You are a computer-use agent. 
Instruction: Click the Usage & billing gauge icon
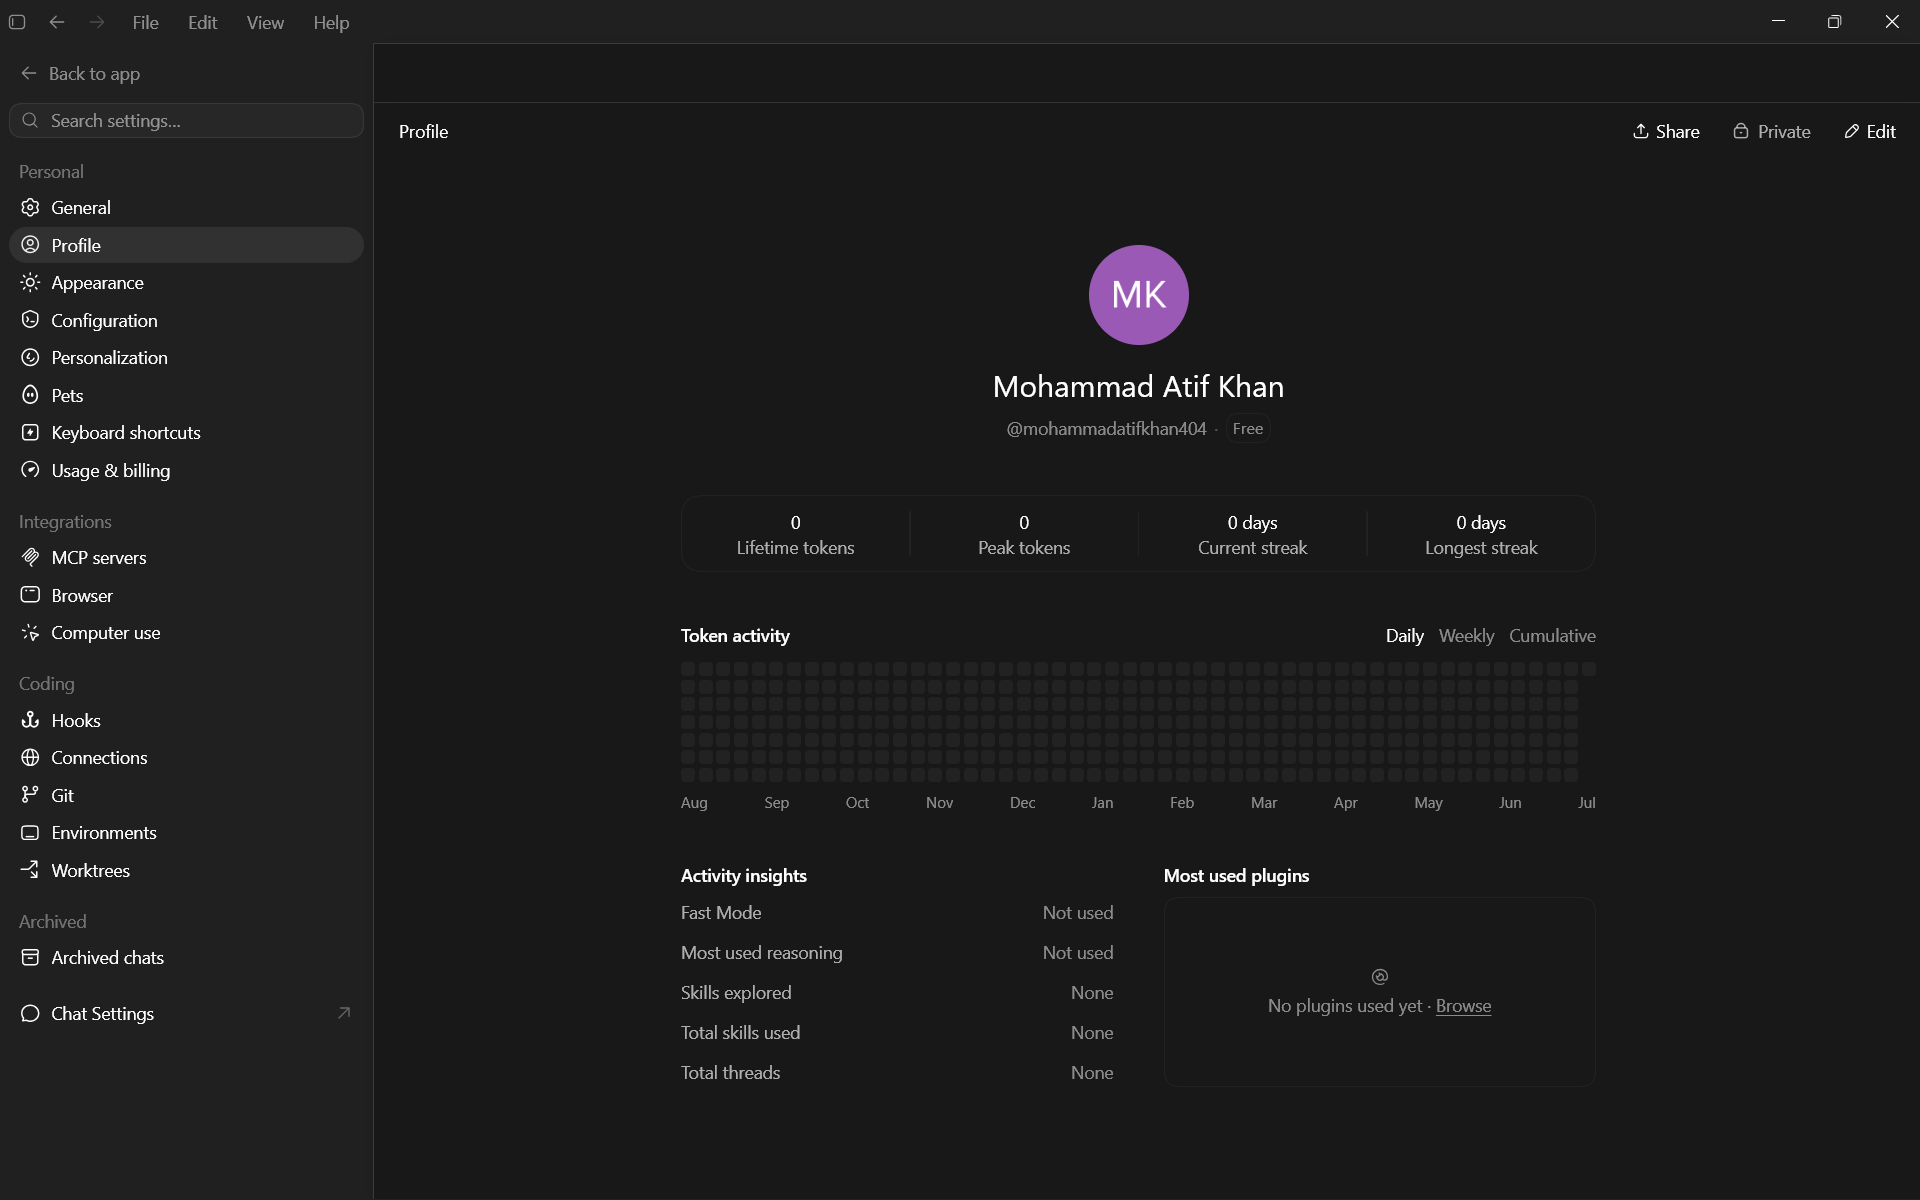[x=31, y=470]
